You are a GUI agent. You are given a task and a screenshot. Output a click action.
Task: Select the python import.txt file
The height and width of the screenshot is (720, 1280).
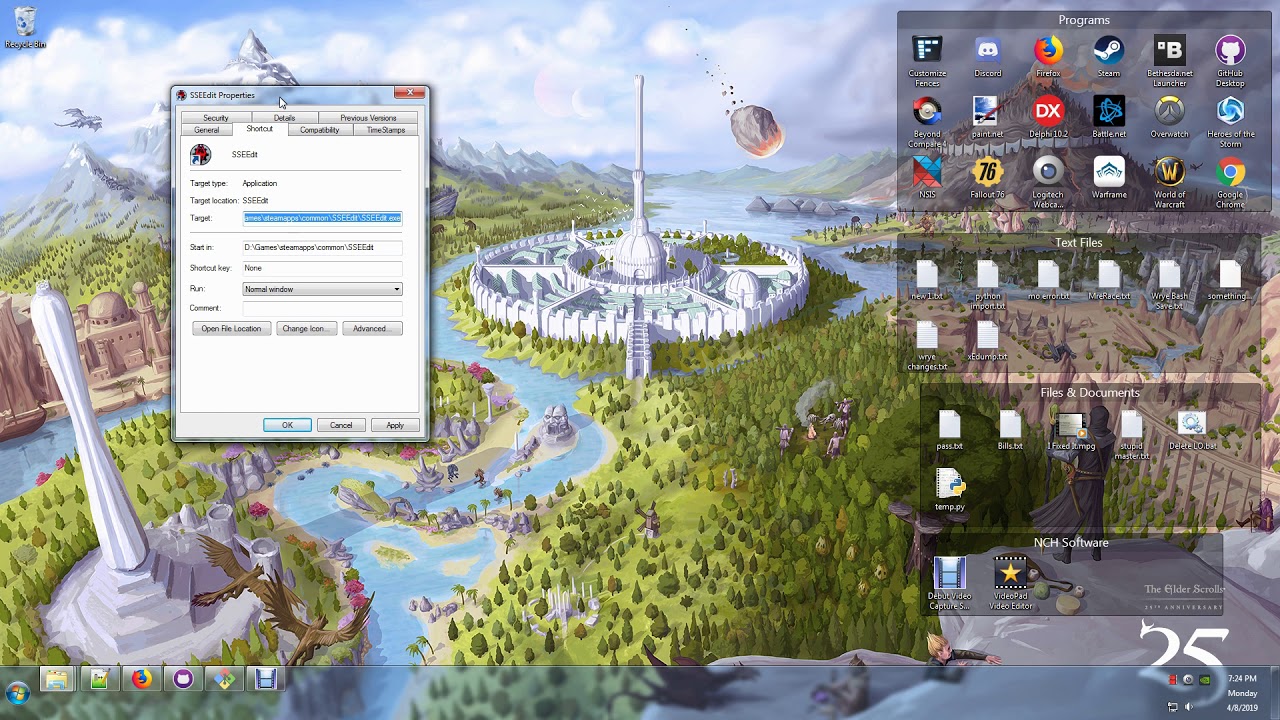click(x=987, y=285)
